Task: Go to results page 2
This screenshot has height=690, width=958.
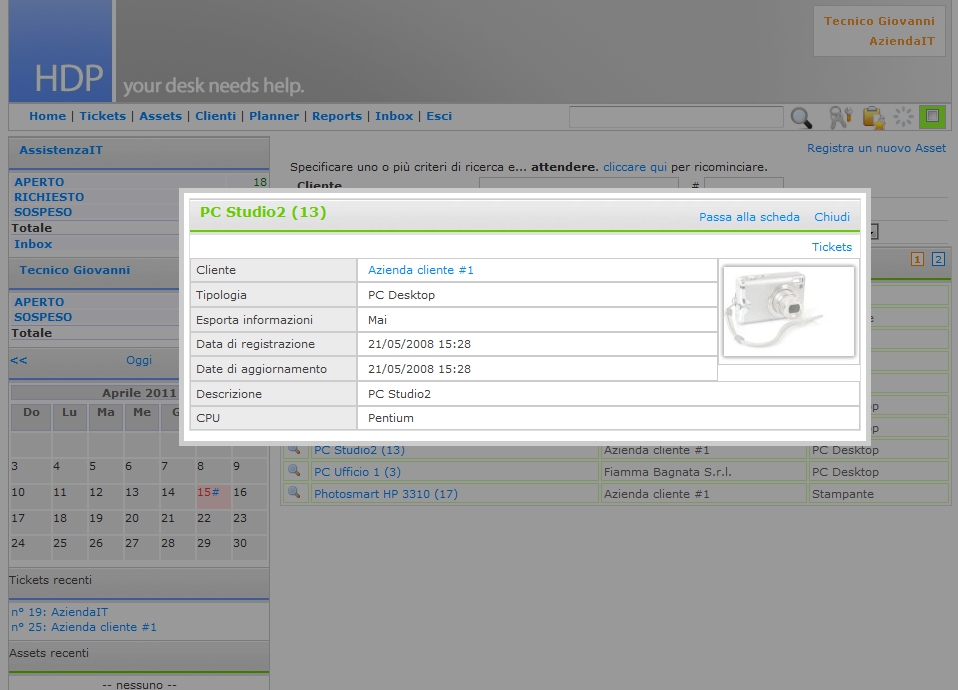Action: pyautogui.click(x=938, y=260)
